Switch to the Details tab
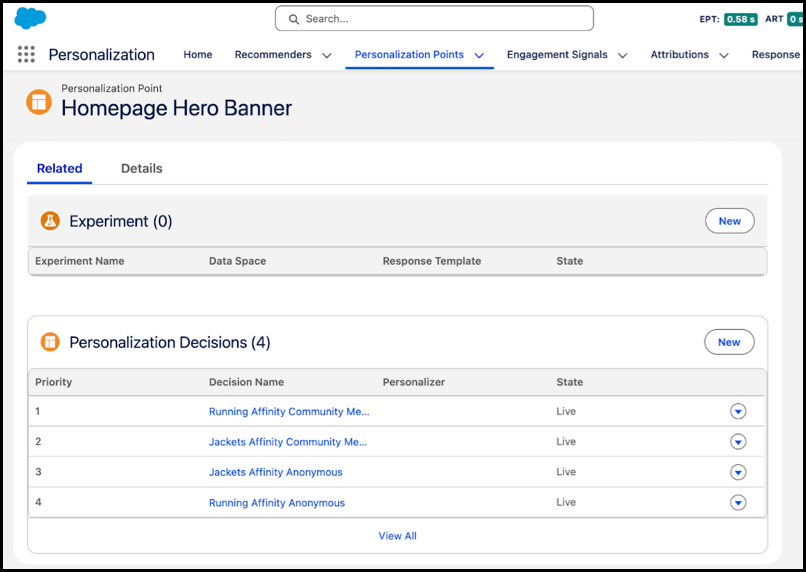This screenshot has height=572, width=806. click(142, 169)
